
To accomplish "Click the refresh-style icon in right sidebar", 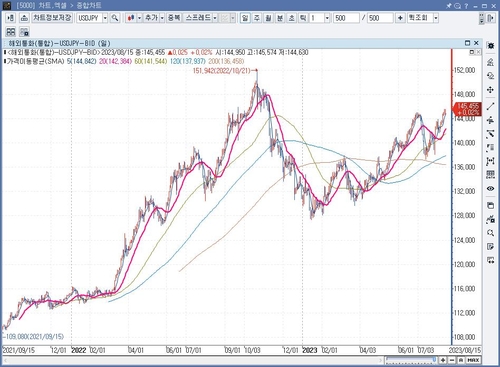I will coord(491,76).
